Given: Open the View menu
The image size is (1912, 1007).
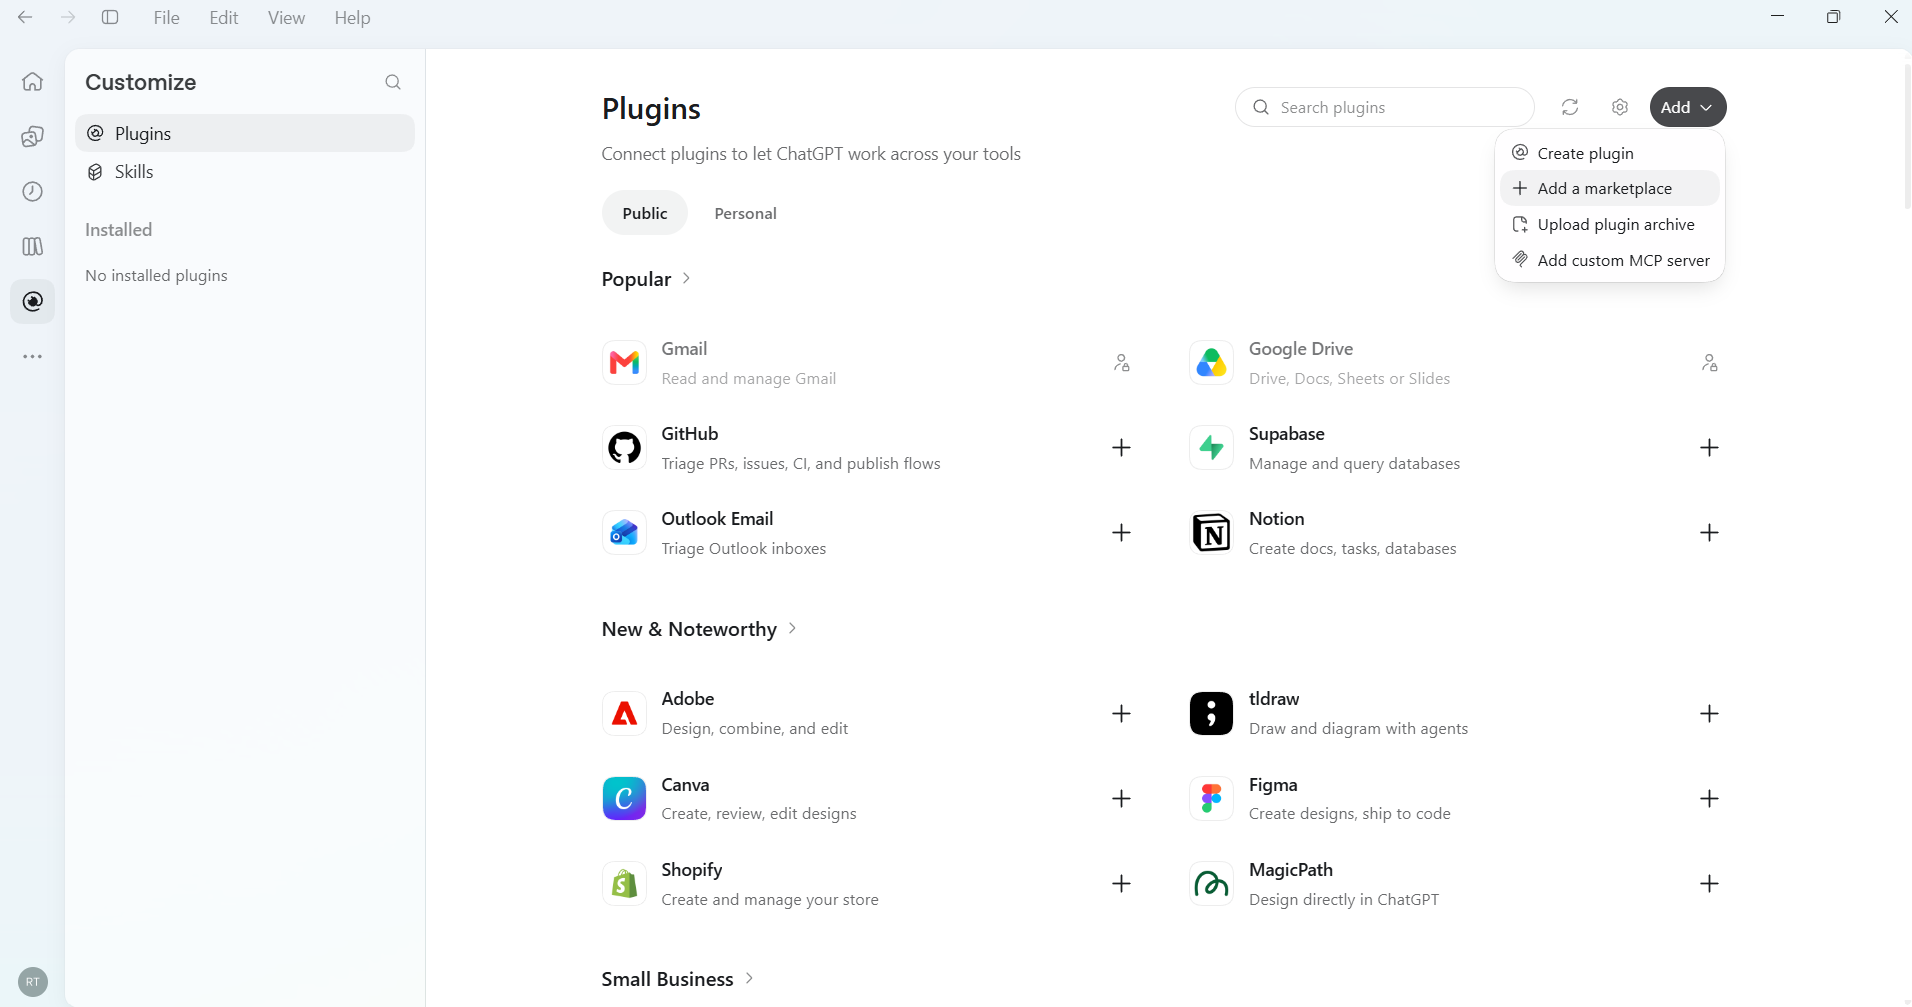Looking at the screenshot, I should coord(286,17).
